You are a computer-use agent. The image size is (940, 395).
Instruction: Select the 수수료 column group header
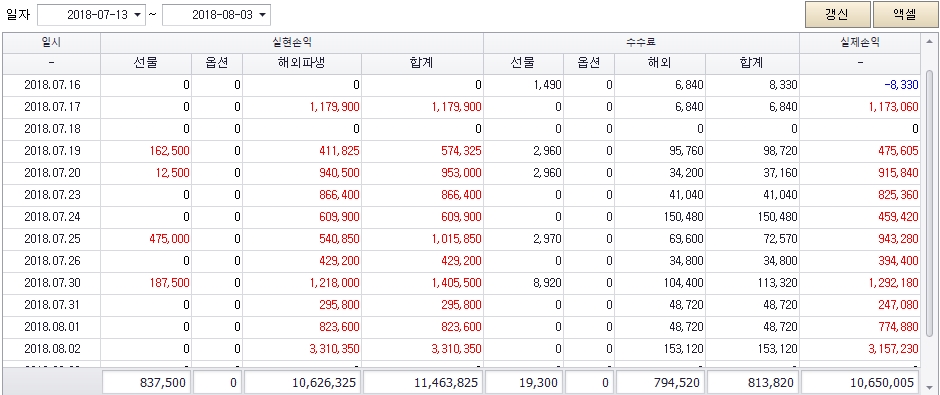[641, 43]
